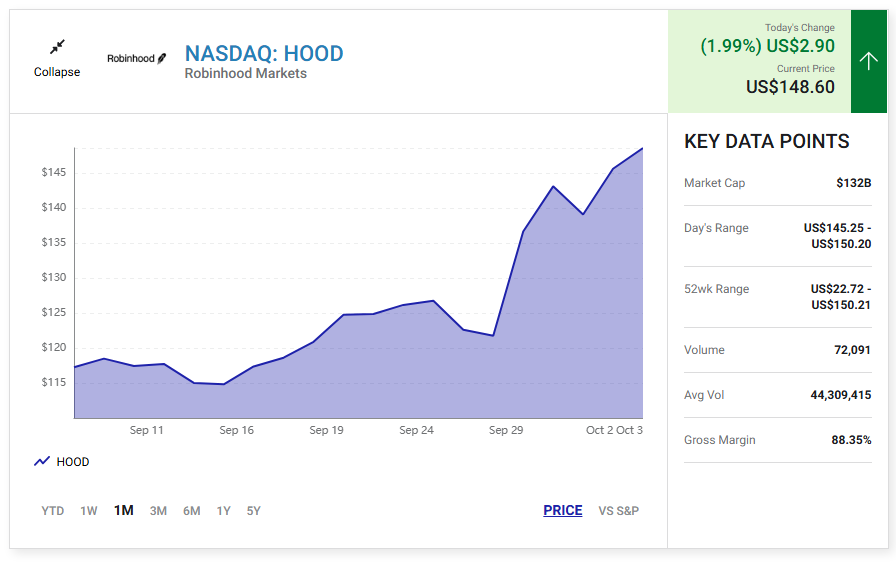Screen dimensions: 896x562
Task: Click the HOOD legend line icon
Action: tap(42, 461)
